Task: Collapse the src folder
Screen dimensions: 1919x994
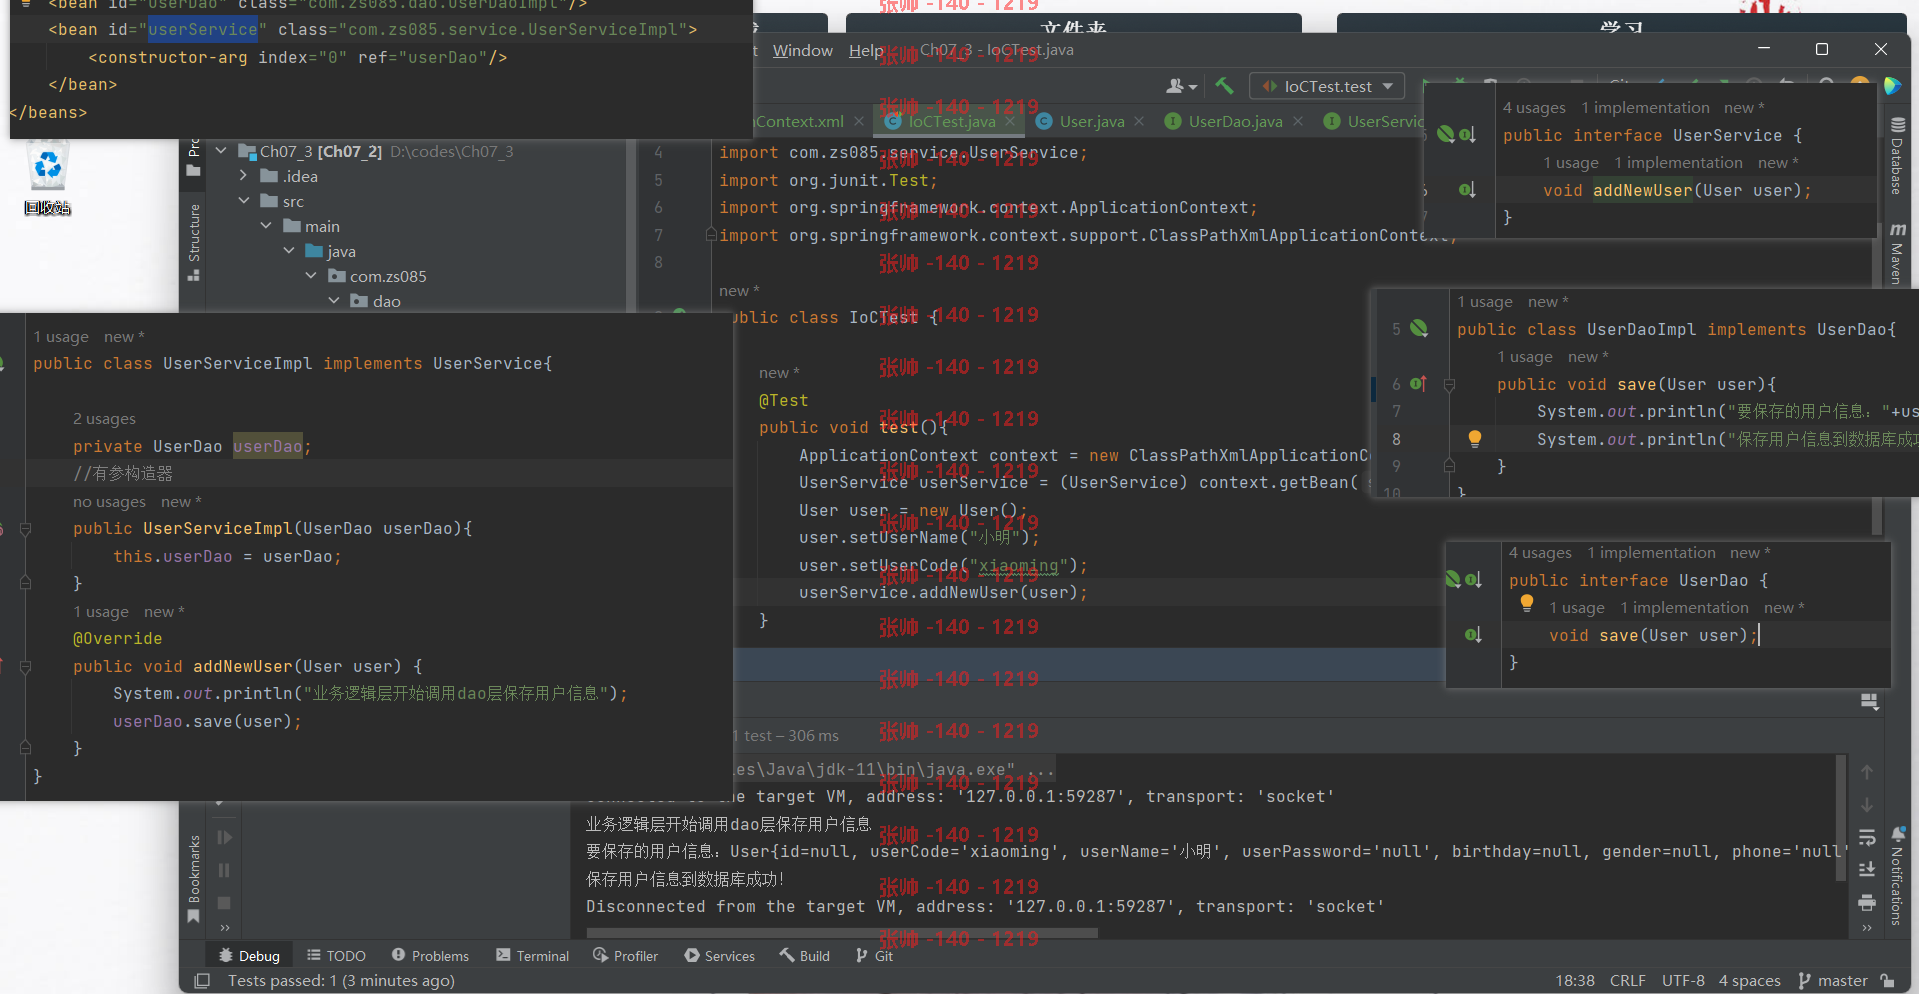Action: pos(243,201)
